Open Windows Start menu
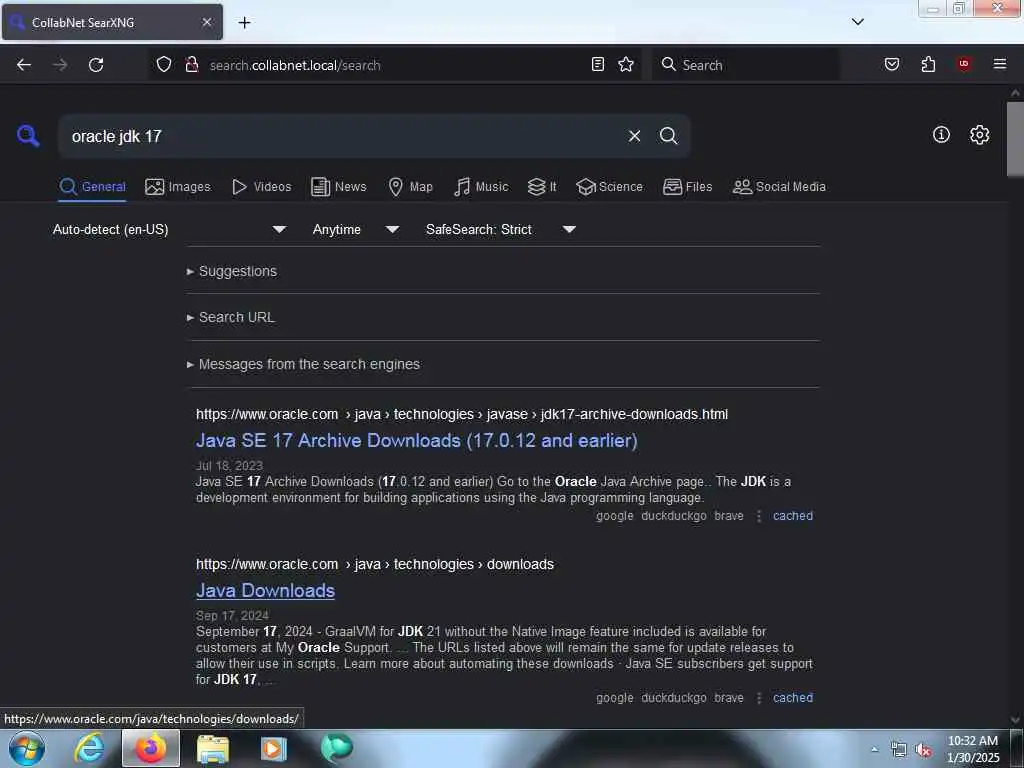1024x768 pixels. [x=27, y=748]
